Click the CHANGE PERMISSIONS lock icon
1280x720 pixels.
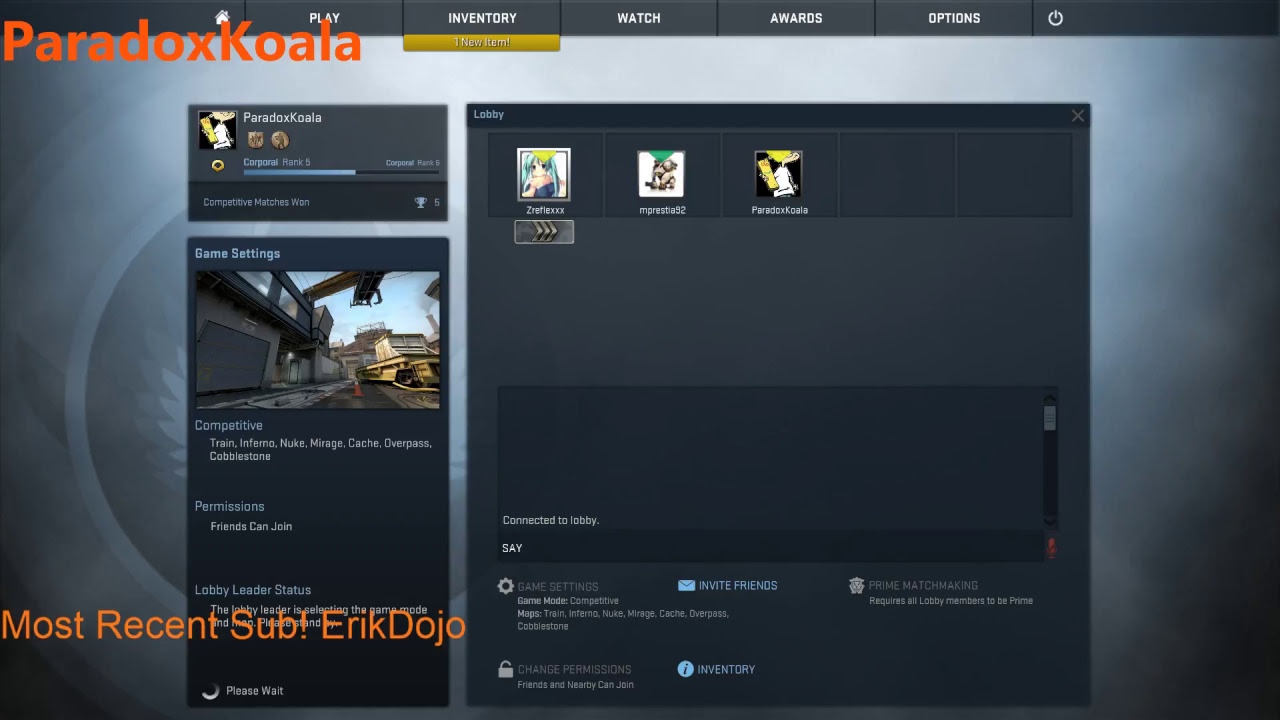[x=506, y=669]
